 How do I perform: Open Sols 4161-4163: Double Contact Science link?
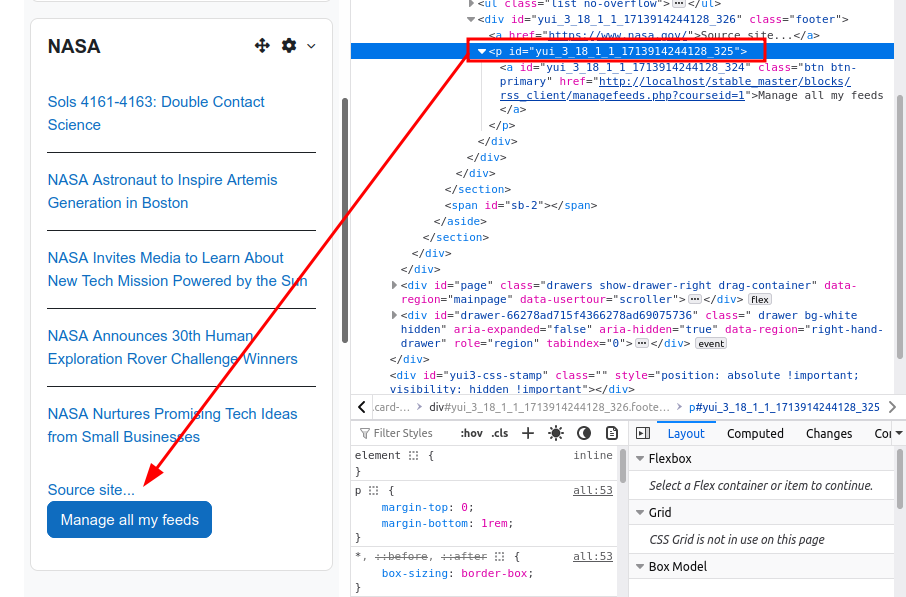155,113
